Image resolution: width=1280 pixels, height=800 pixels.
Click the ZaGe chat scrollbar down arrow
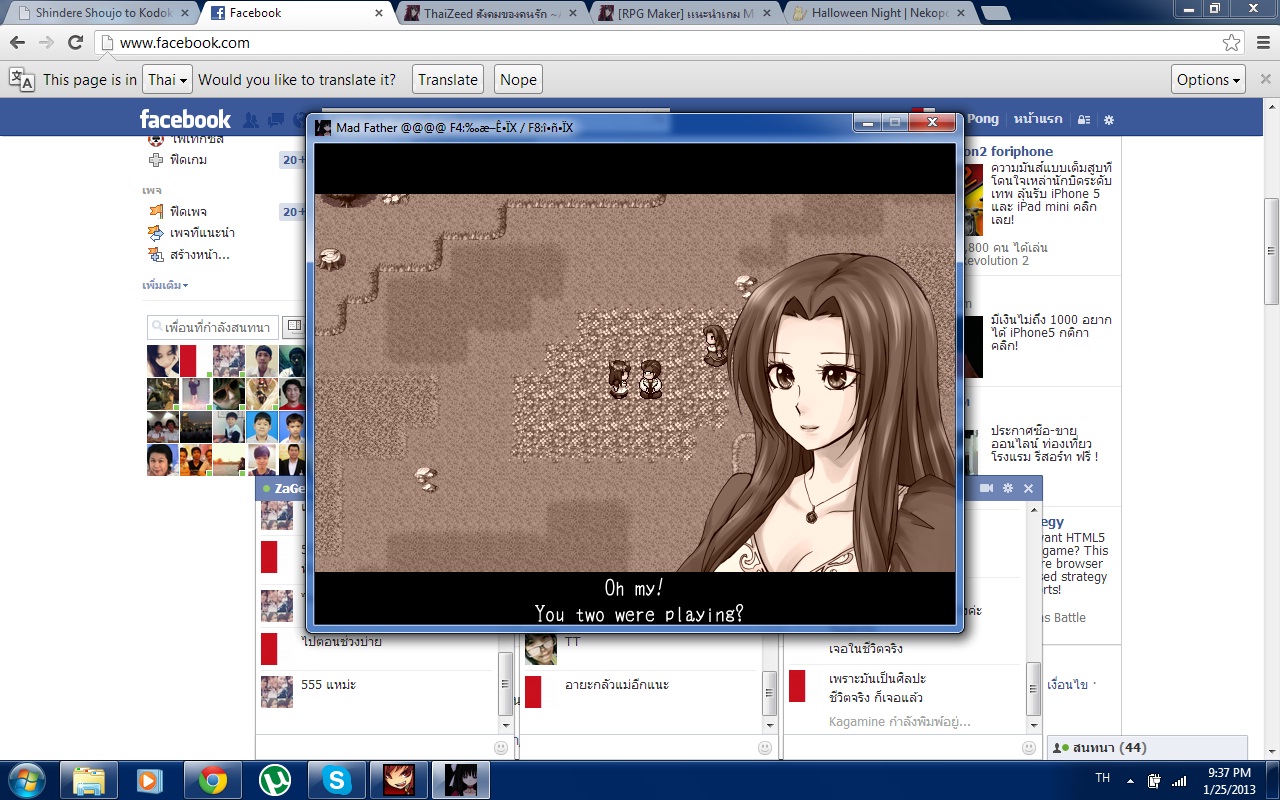pyautogui.click(x=505, y=725)
